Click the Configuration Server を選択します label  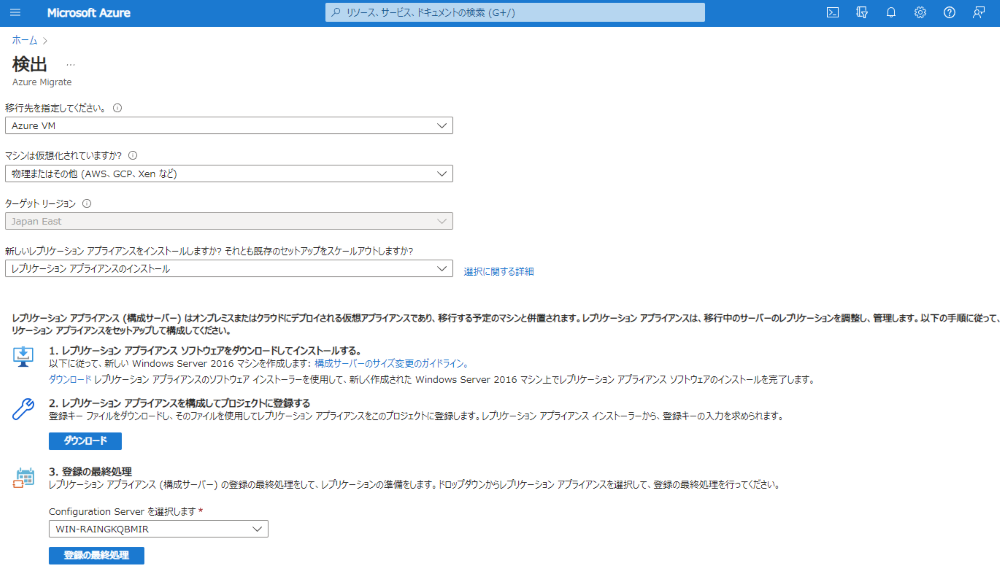point(122,511)
